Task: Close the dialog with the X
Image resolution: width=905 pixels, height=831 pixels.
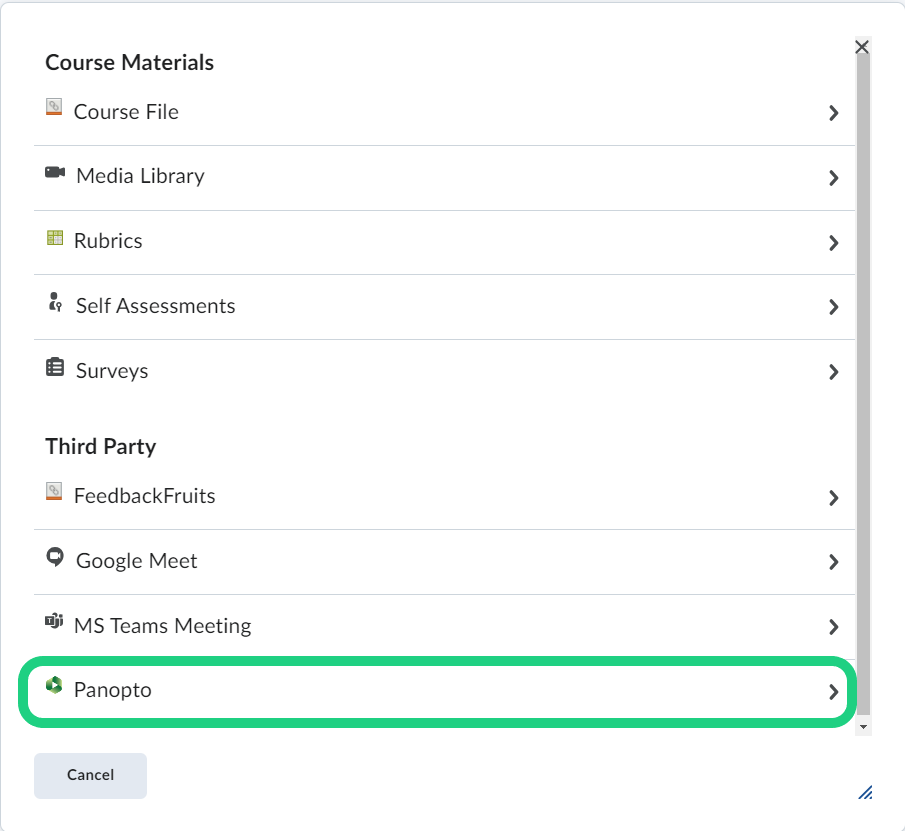Action: tap(862, 47)
